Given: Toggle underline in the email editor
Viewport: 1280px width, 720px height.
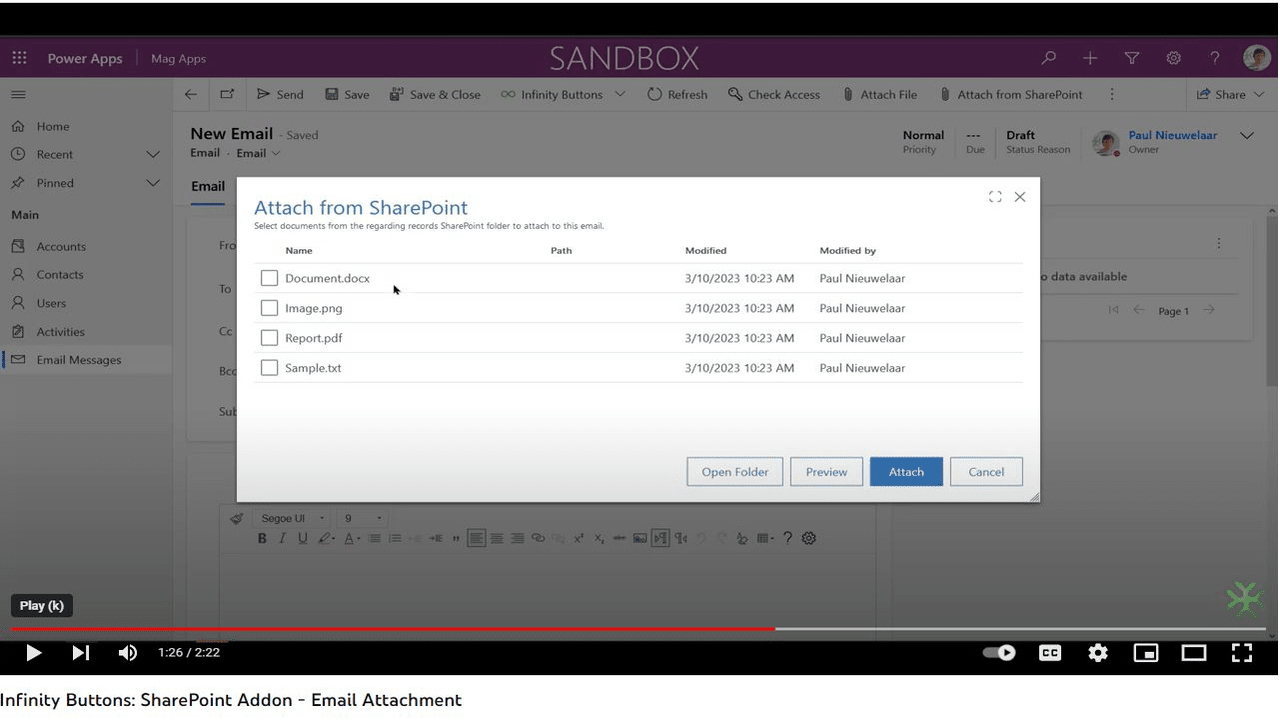Looking at the screenshot, I should click(303, 538).
